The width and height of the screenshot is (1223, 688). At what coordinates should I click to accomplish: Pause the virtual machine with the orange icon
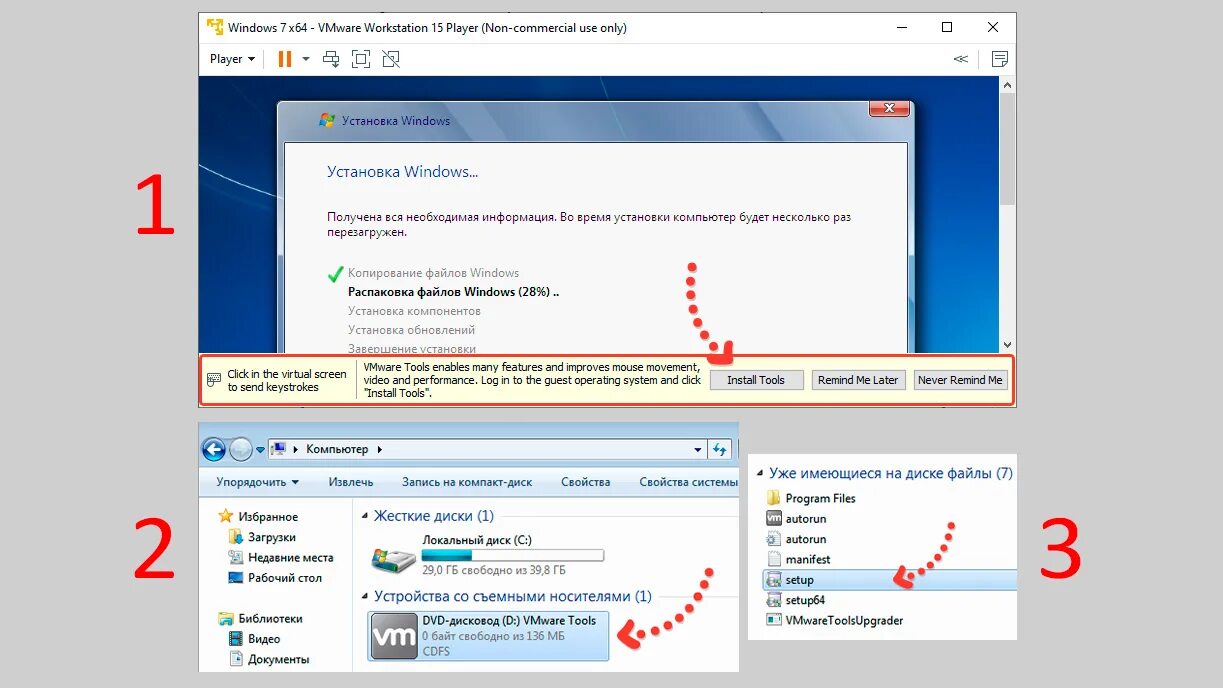(285, 59)
